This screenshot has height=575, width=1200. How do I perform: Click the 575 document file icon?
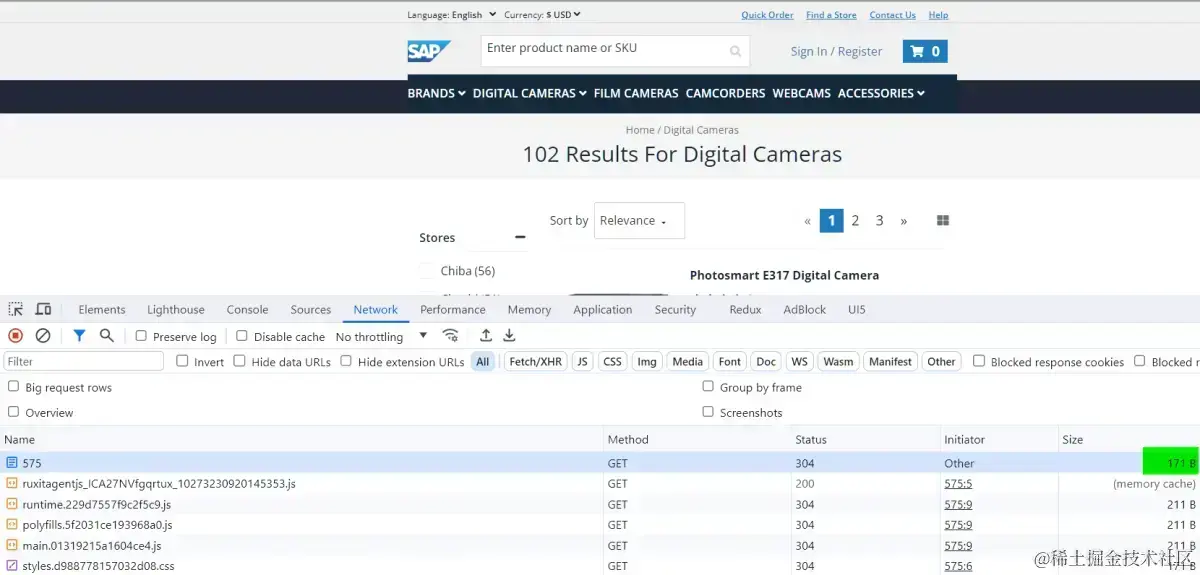[x=12, y=463]
